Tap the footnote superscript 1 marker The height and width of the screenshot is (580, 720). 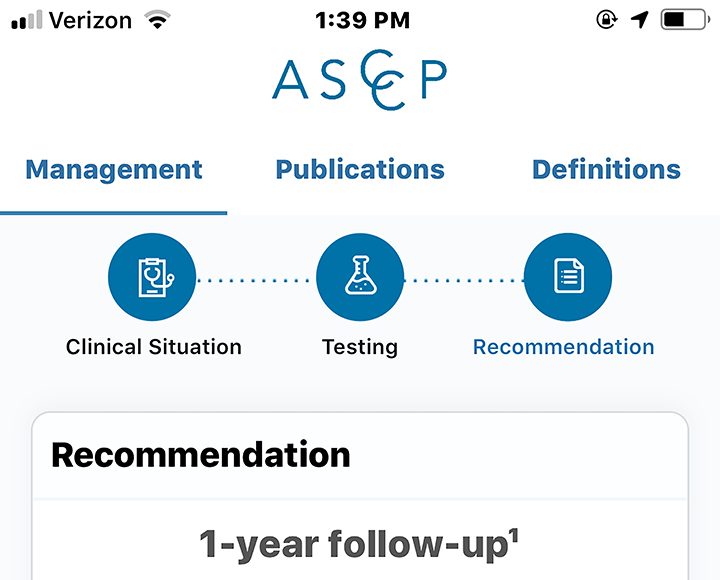click(x=514, y=536)
